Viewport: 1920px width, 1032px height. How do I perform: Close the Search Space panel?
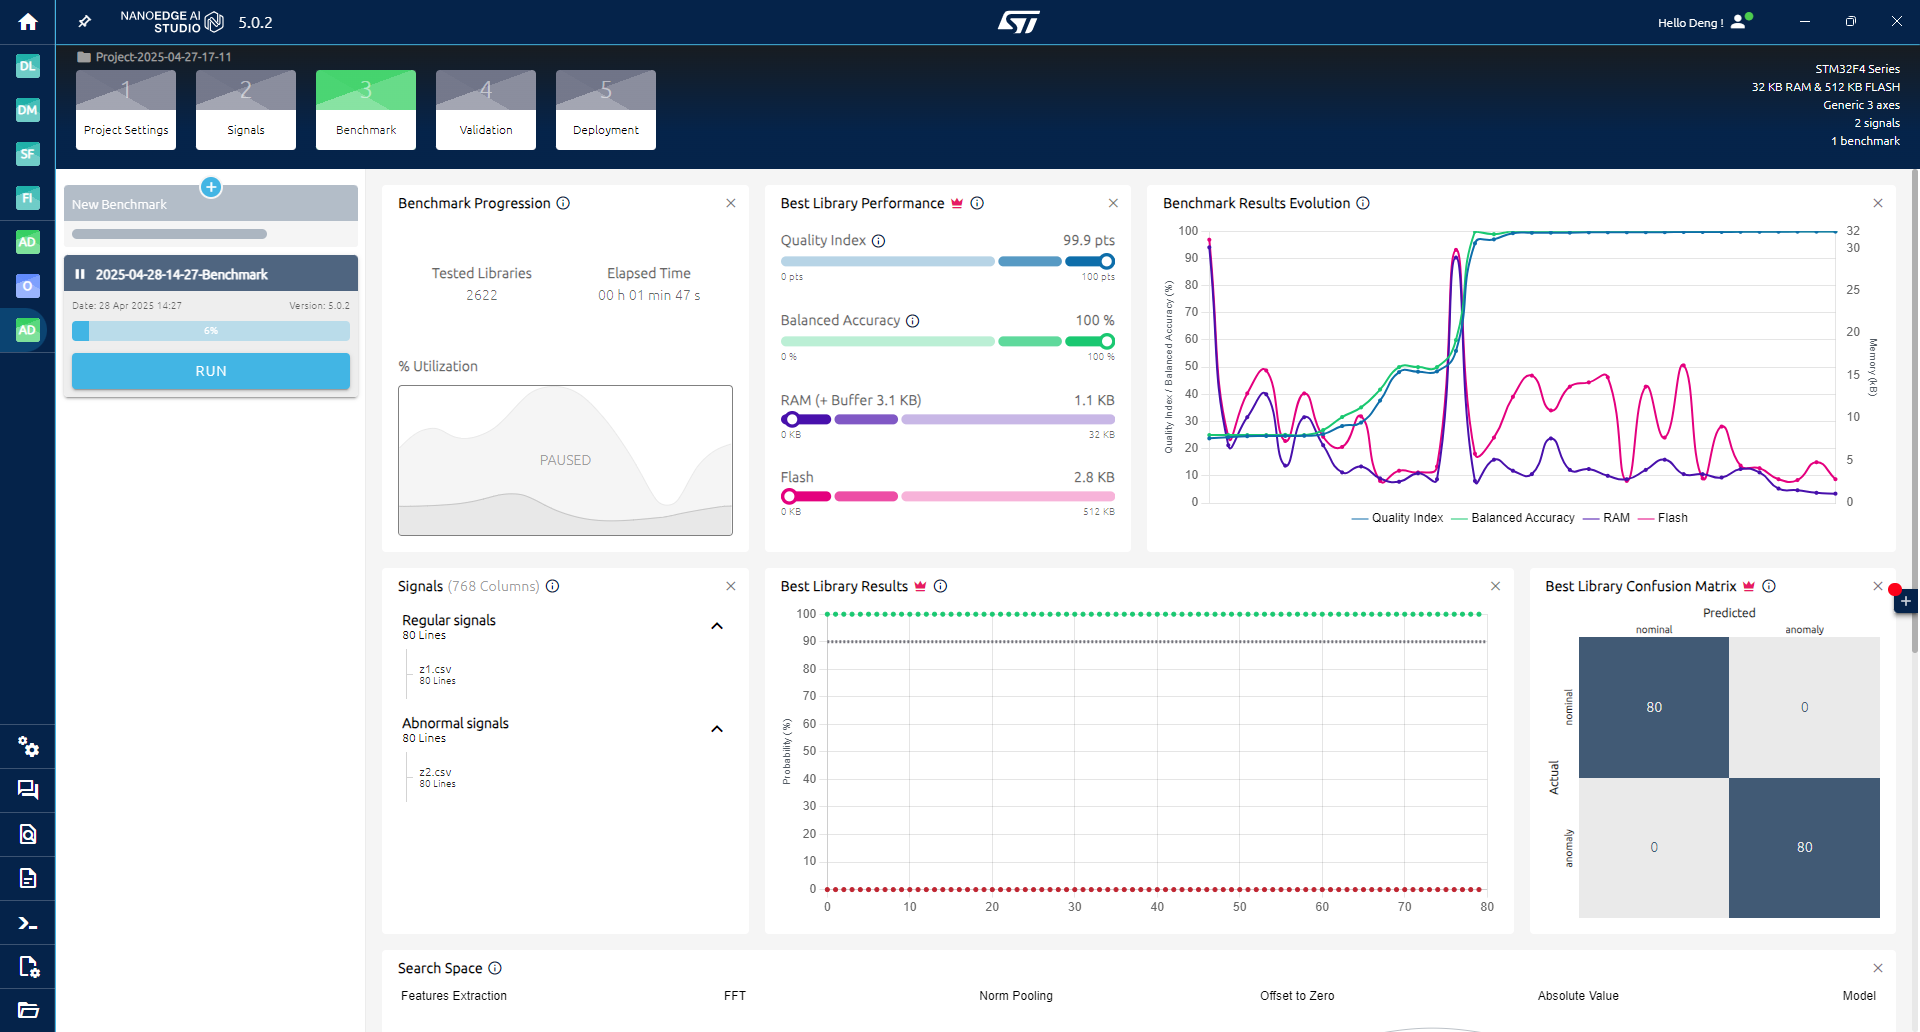[x=1878, y=968]
